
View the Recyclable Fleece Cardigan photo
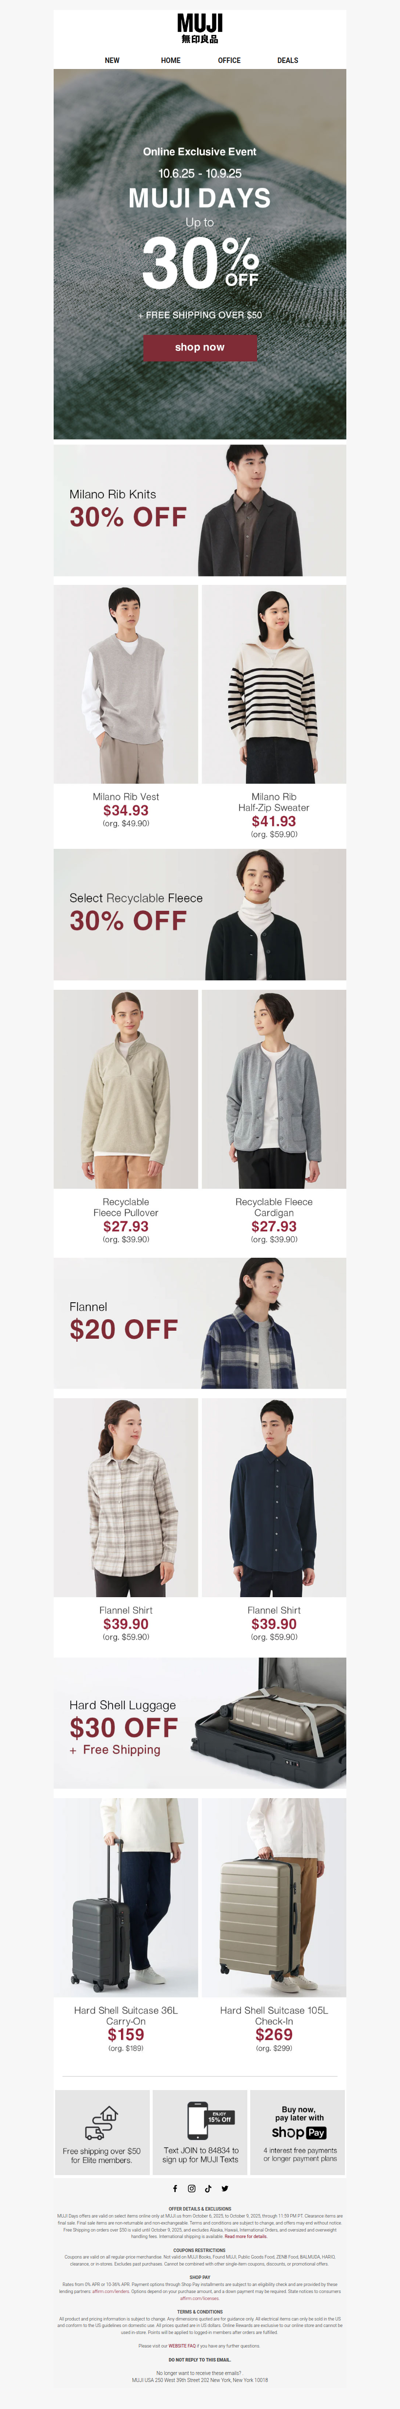click(x=274, y=1089)
